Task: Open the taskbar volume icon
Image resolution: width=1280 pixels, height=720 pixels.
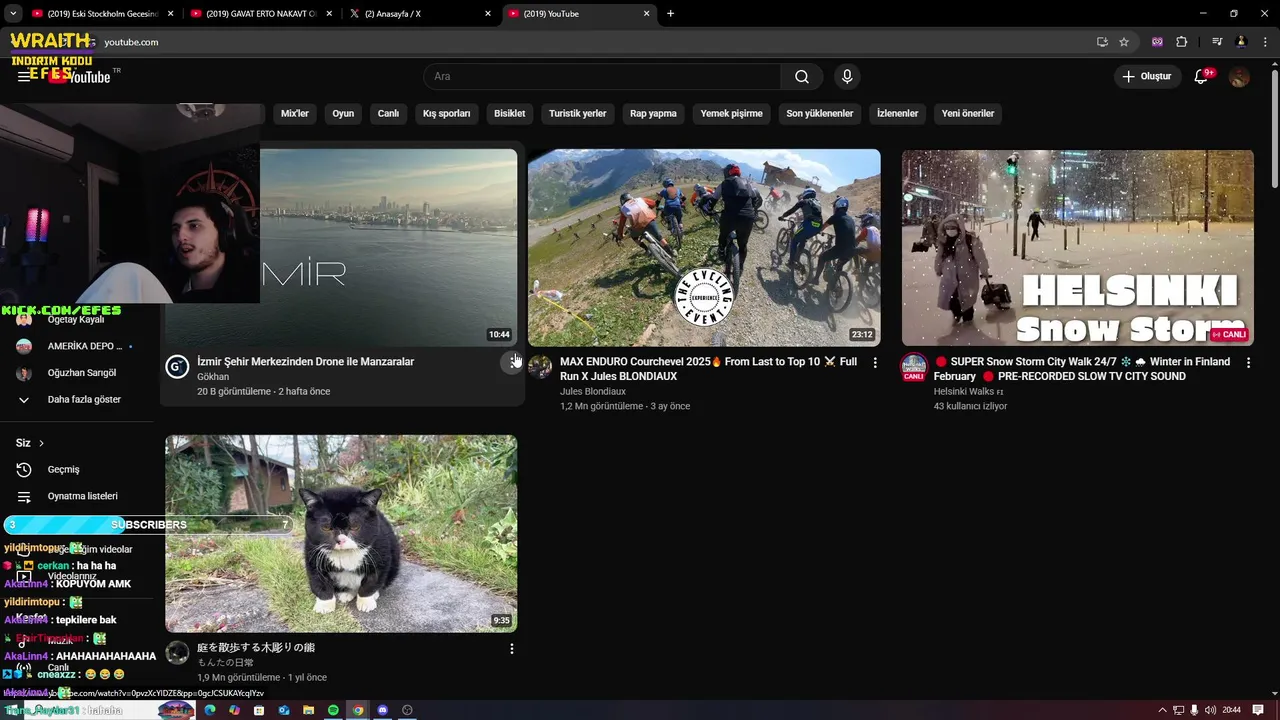Action: point(1210,710)
